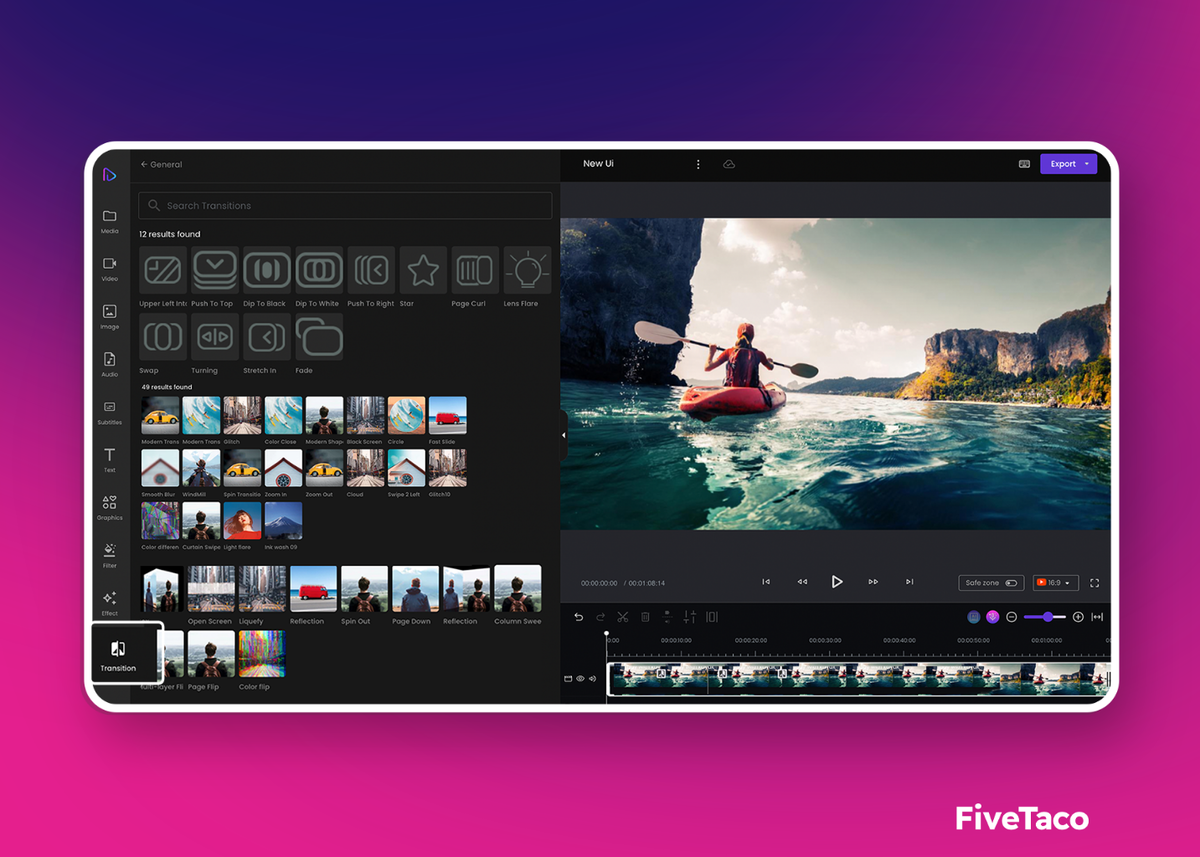This screenshot has width=1200, height=857.
Task: Pick the Dip To White transition
Action: point(319,271)
